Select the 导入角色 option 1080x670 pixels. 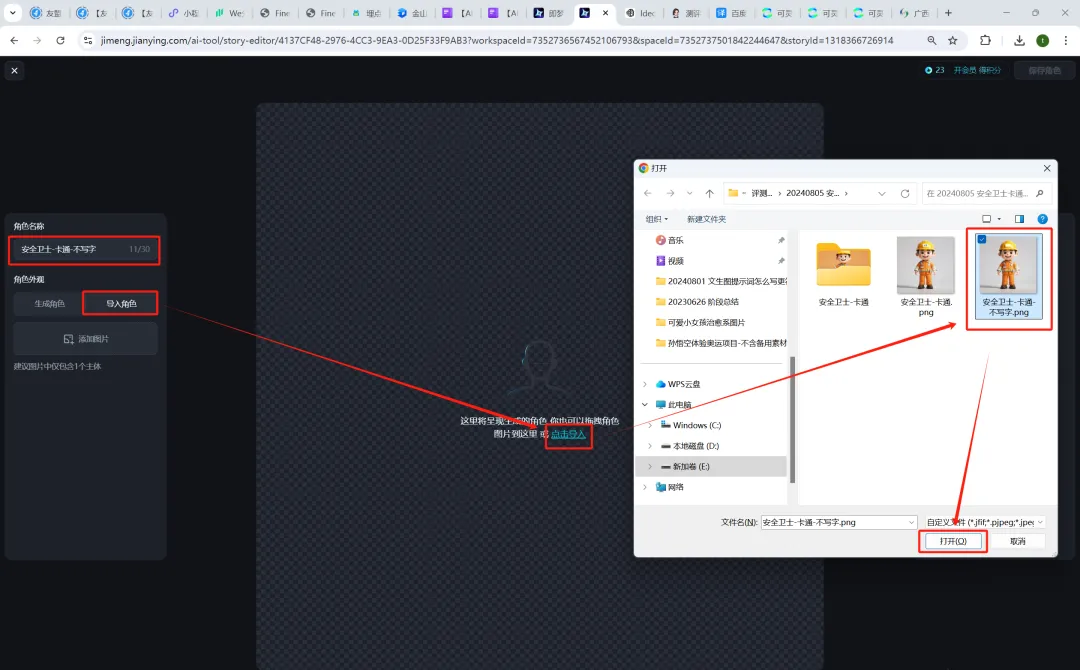[x=121, y=304]
